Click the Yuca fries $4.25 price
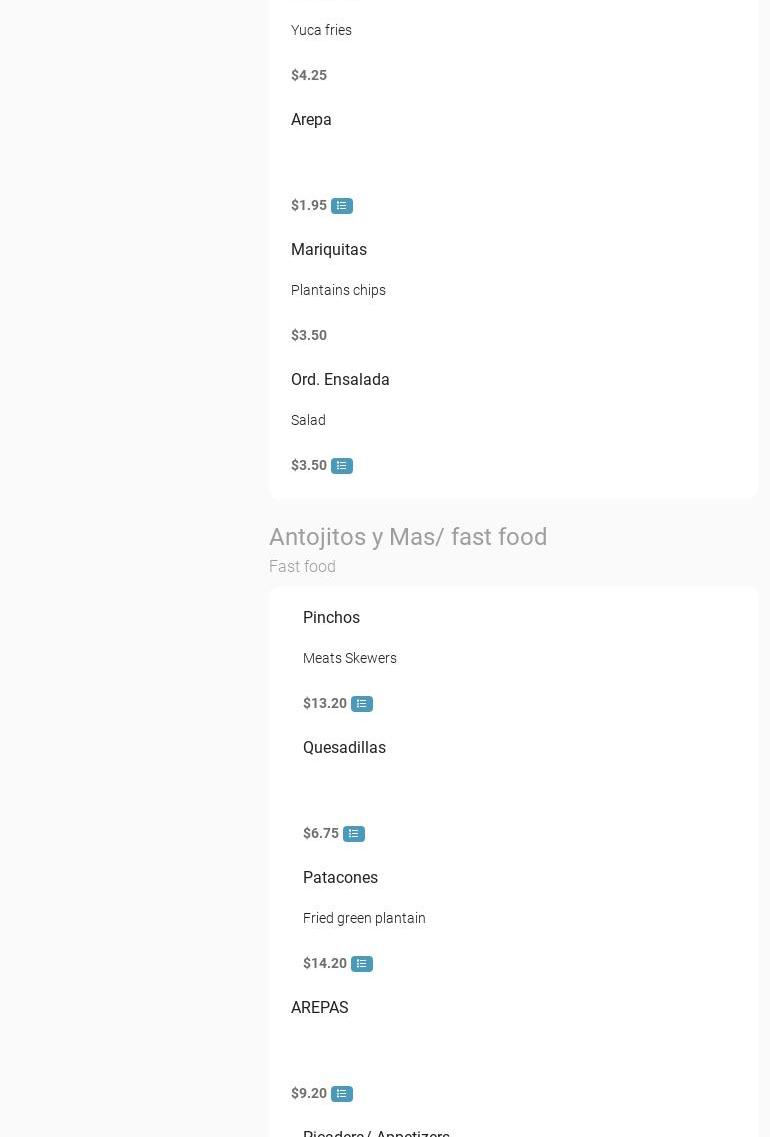Viewport: 770px width, 1137px height. pyautogui.click(x=309, y=76)
